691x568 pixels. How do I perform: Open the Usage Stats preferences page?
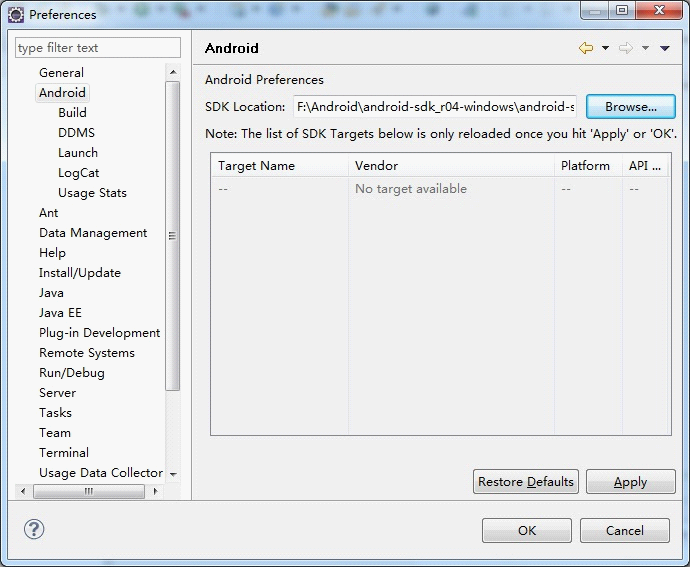click(x=92, y=193)
